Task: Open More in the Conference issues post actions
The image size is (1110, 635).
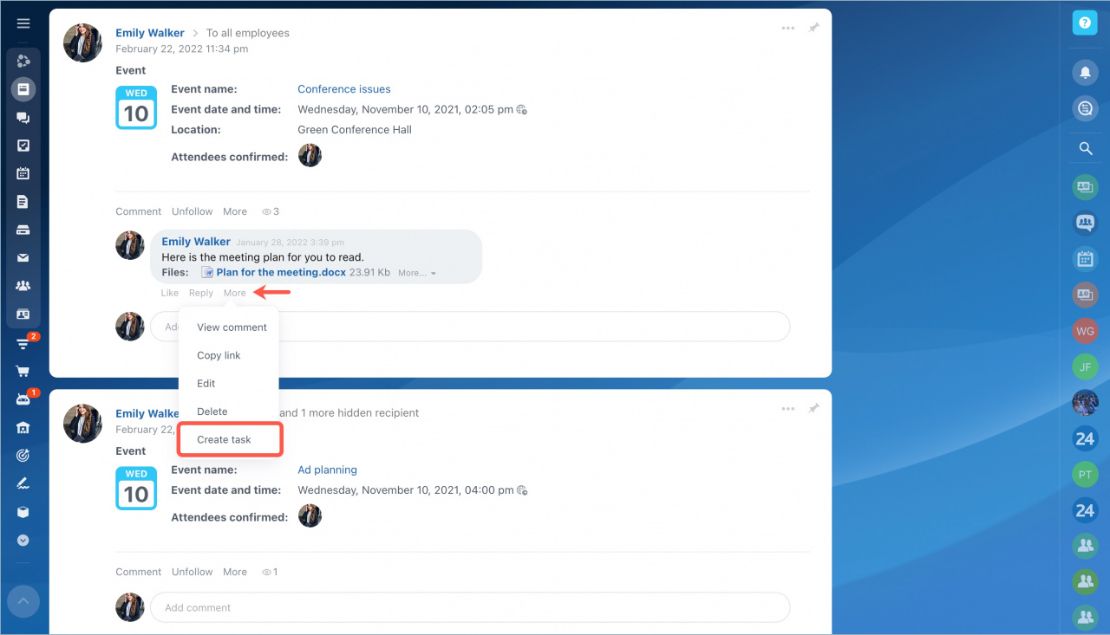Action: [x=235, y=212]
